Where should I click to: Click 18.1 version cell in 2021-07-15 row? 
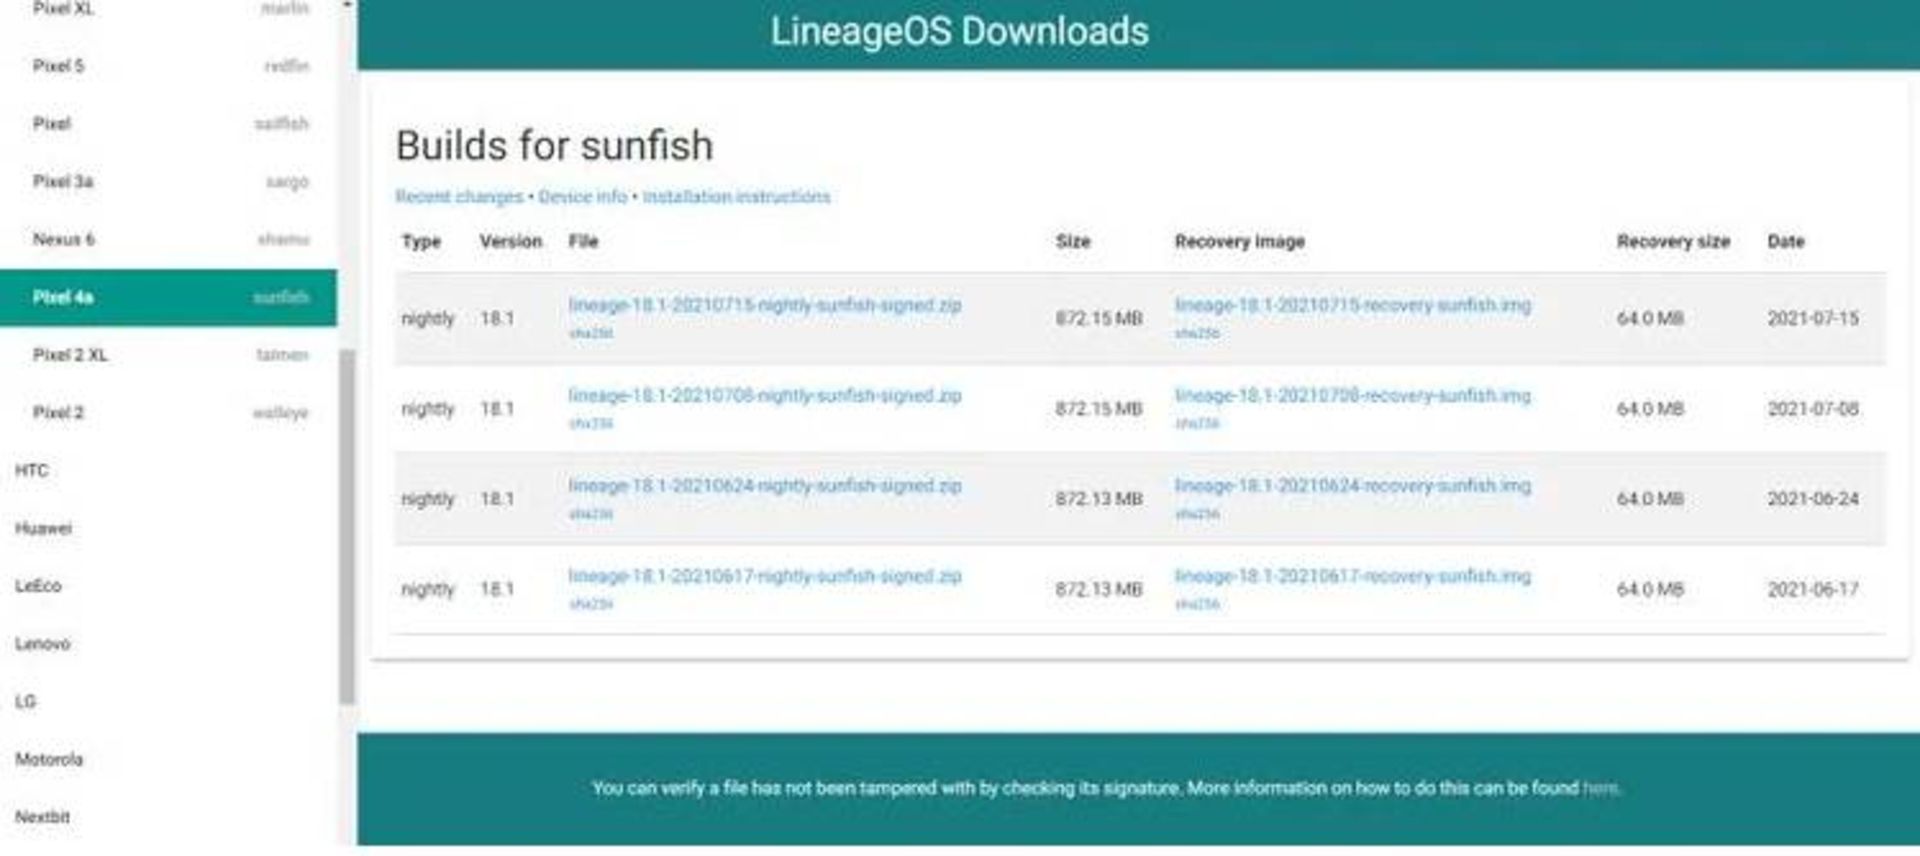point(497,319)
